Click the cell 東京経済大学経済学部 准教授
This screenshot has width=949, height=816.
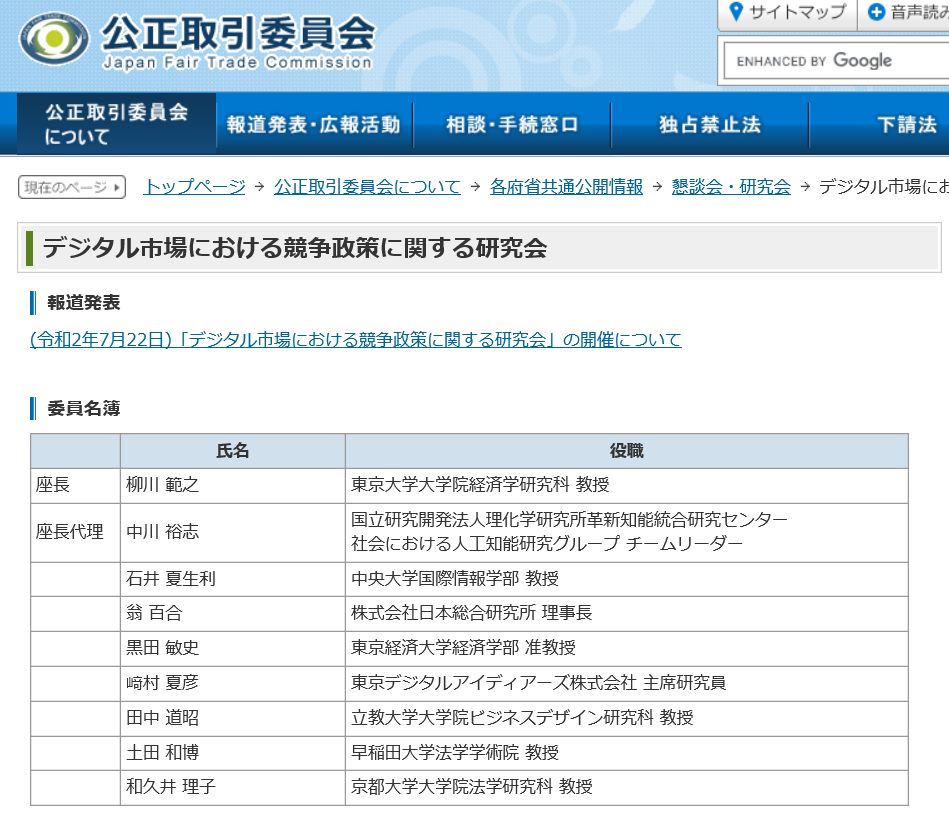pos(626,649)
